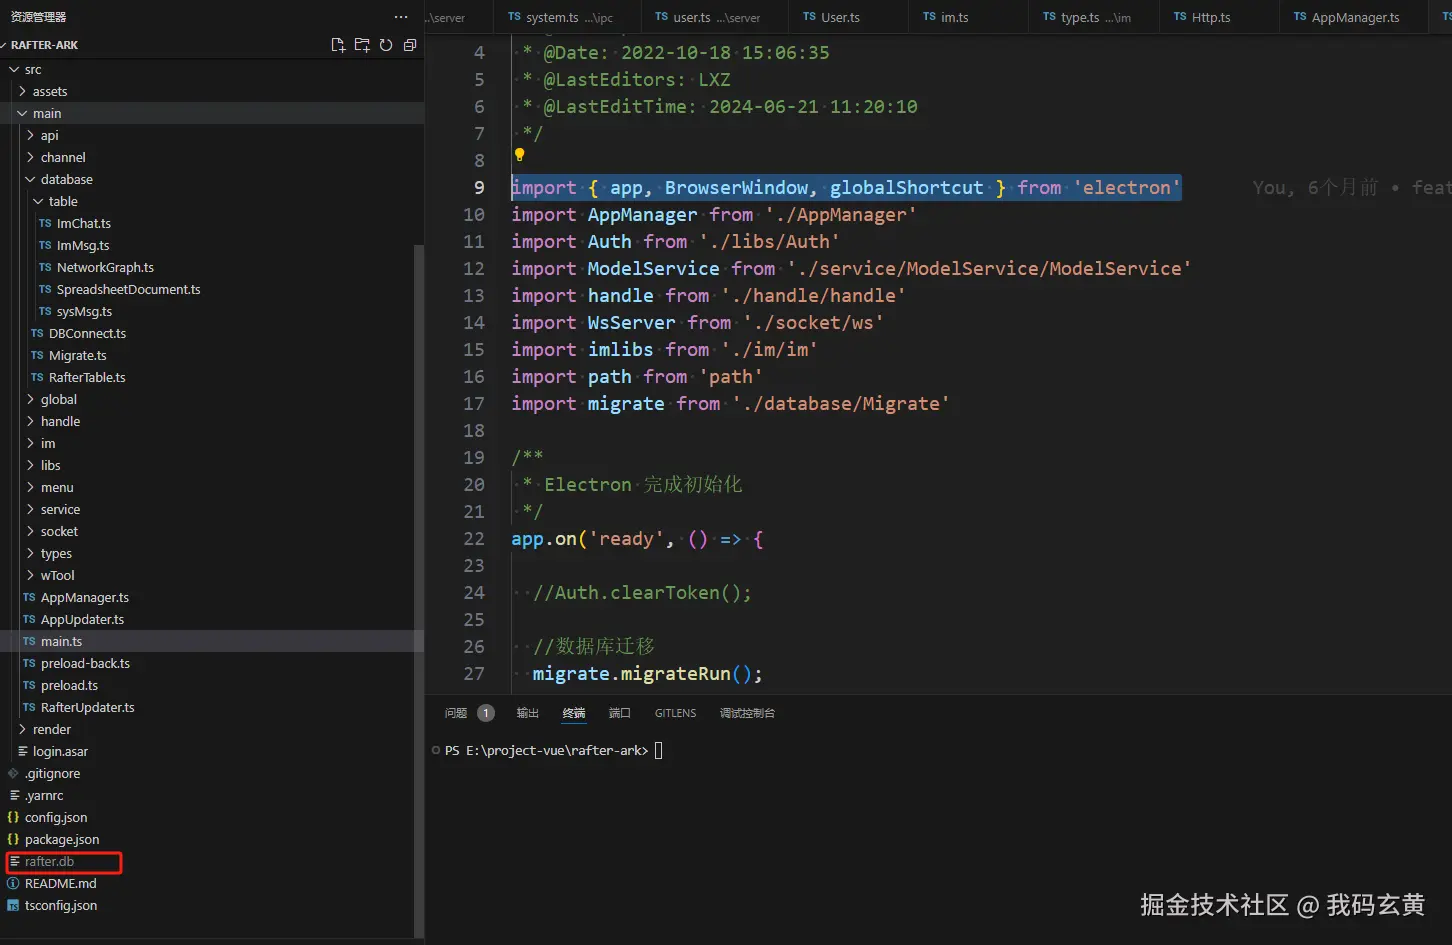Expand the socket folder
The height and width of the screenshot is (945, 1452).
coord(30,531)
